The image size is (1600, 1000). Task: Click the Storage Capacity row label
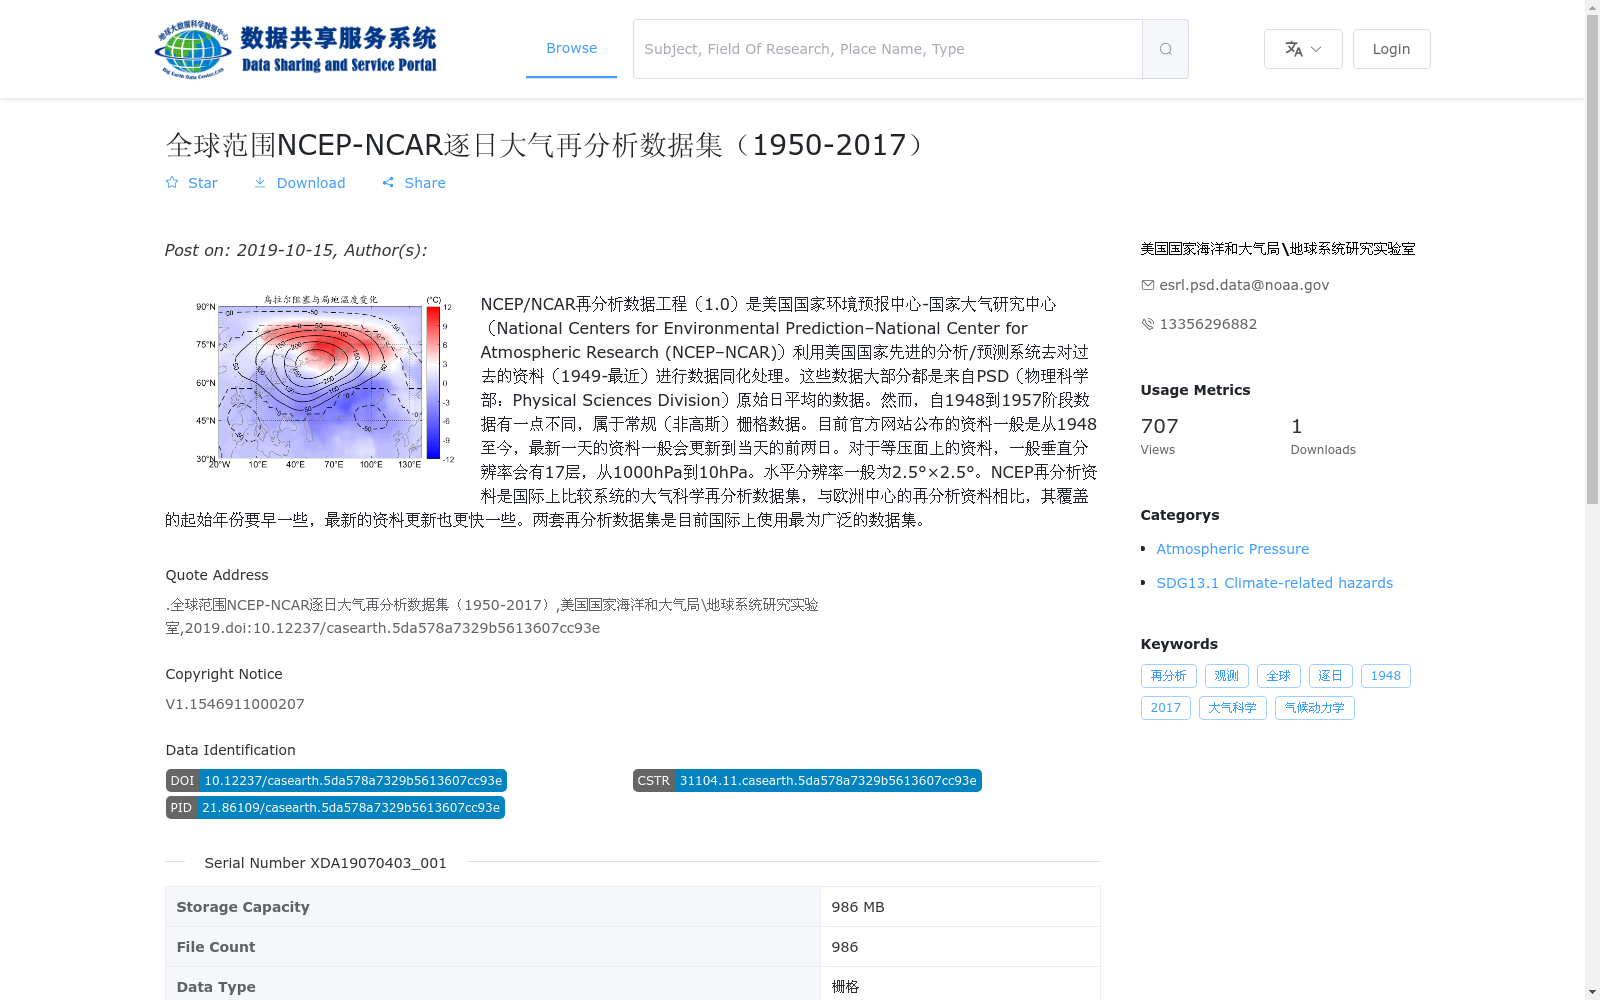243,907
